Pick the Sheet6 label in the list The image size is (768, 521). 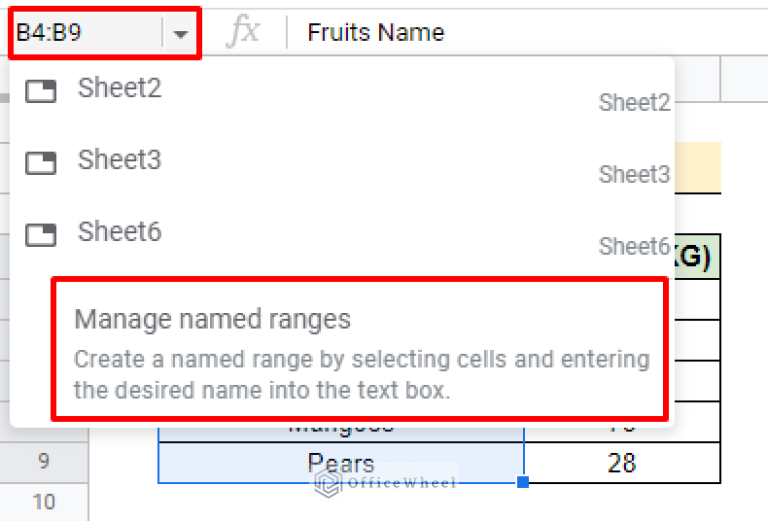[x=119, y=232]
